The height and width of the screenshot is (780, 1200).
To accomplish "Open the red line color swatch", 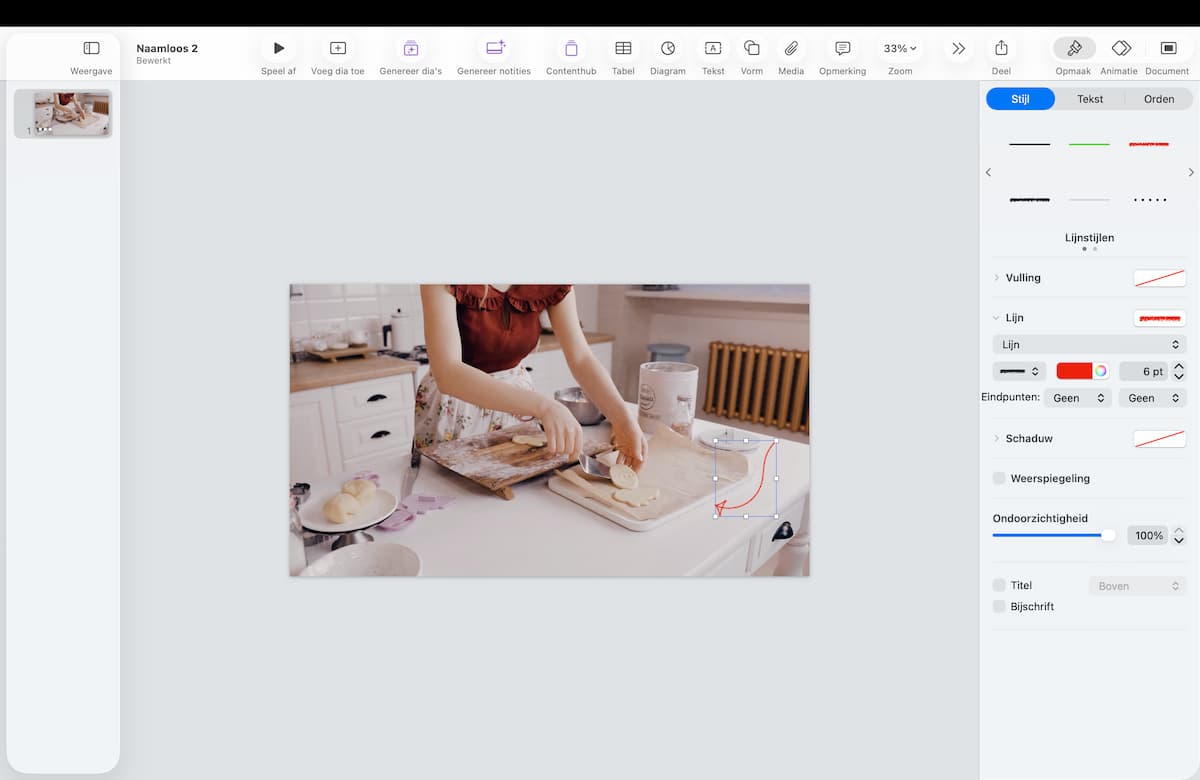I will [1074, 371].
